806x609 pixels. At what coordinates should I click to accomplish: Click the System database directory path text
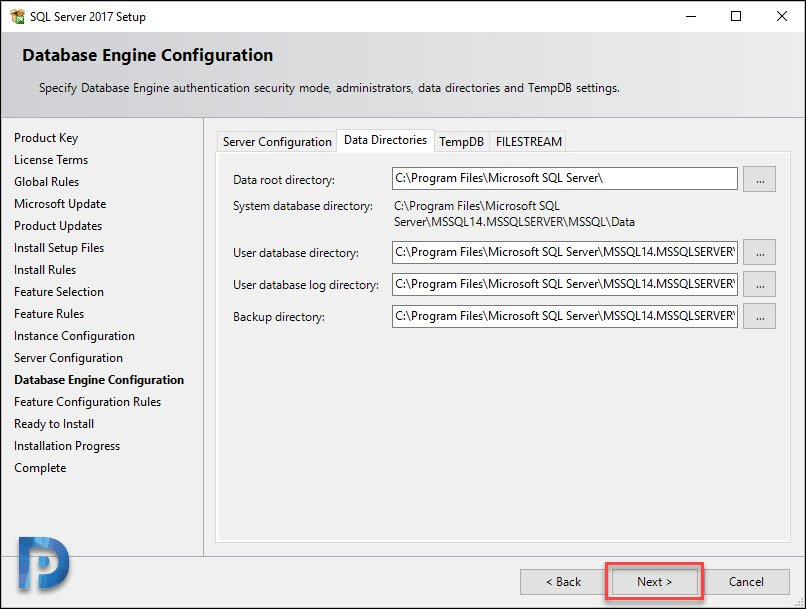pos(514,214)
